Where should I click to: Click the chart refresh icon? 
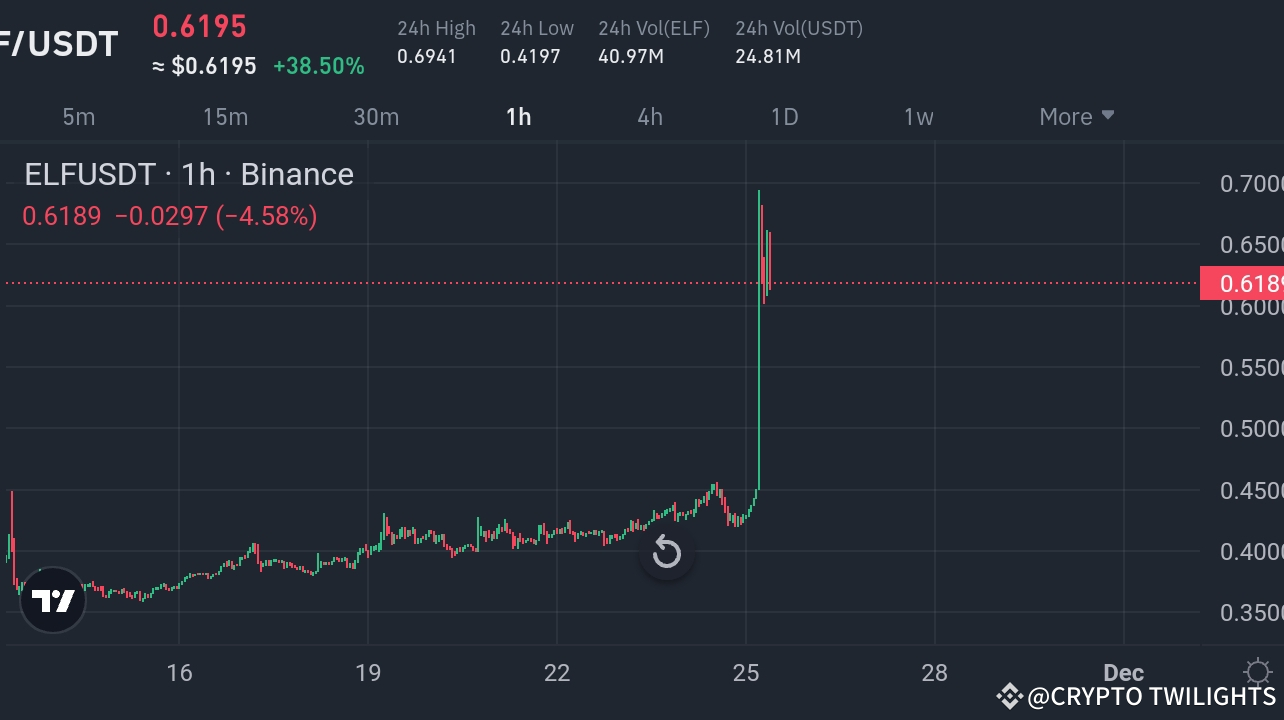click(666, 551)
